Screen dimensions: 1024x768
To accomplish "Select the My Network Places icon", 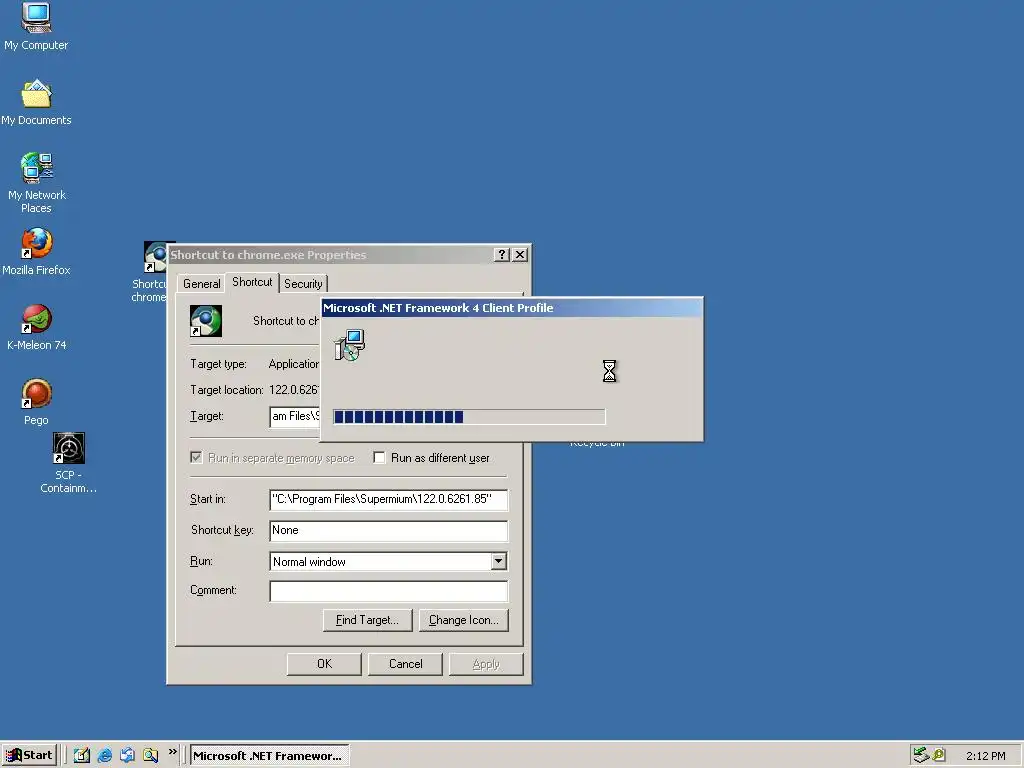I will click(x=37, y=183).
